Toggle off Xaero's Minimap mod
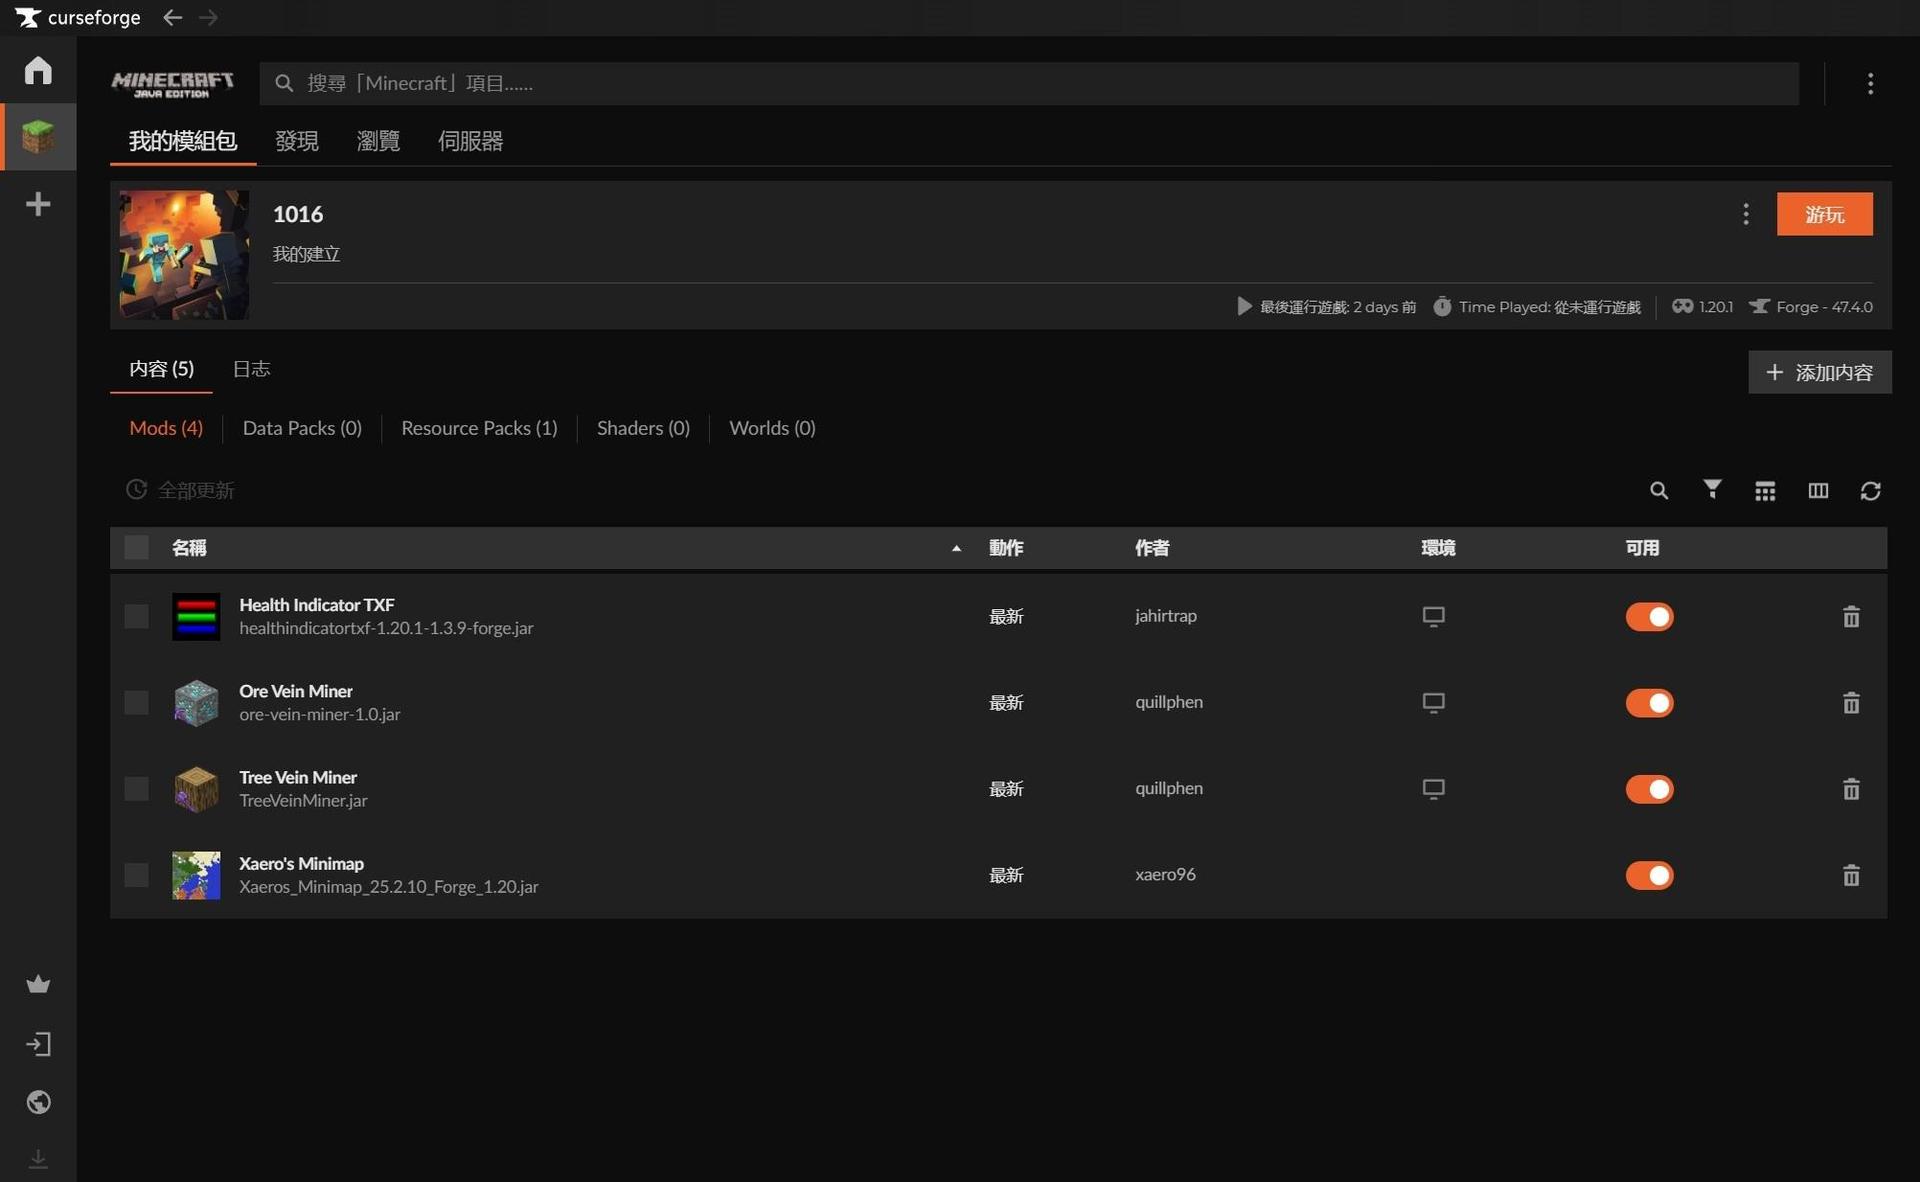This screenshot has width=1920, height=1182. 1649,875
